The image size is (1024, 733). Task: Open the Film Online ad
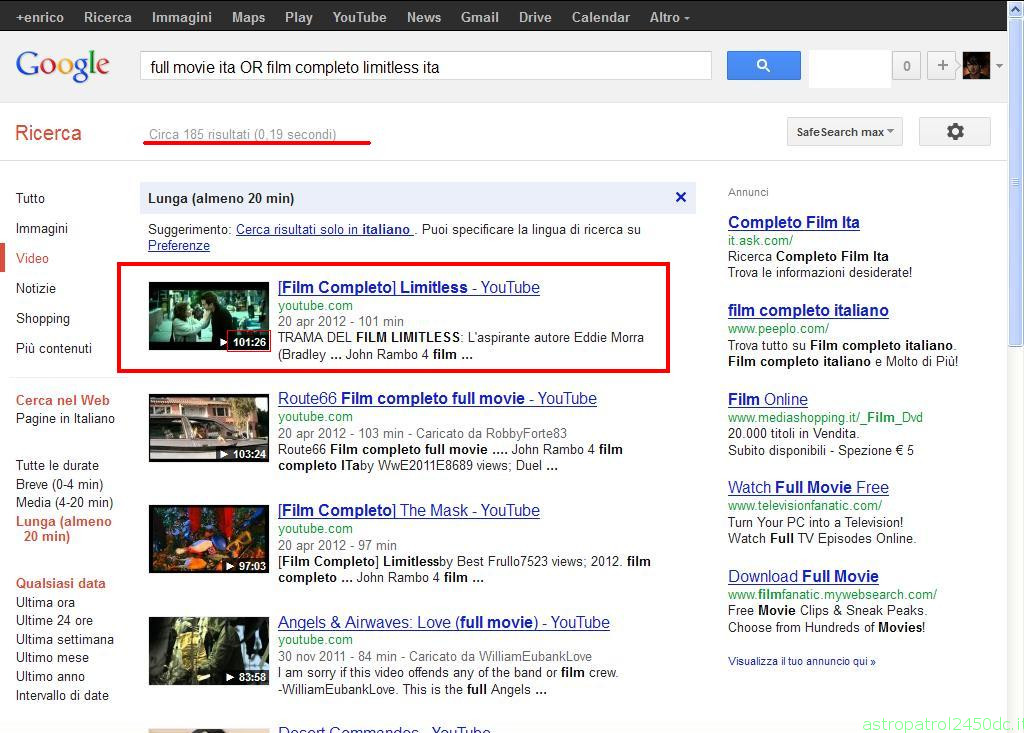tap(768, 399)
